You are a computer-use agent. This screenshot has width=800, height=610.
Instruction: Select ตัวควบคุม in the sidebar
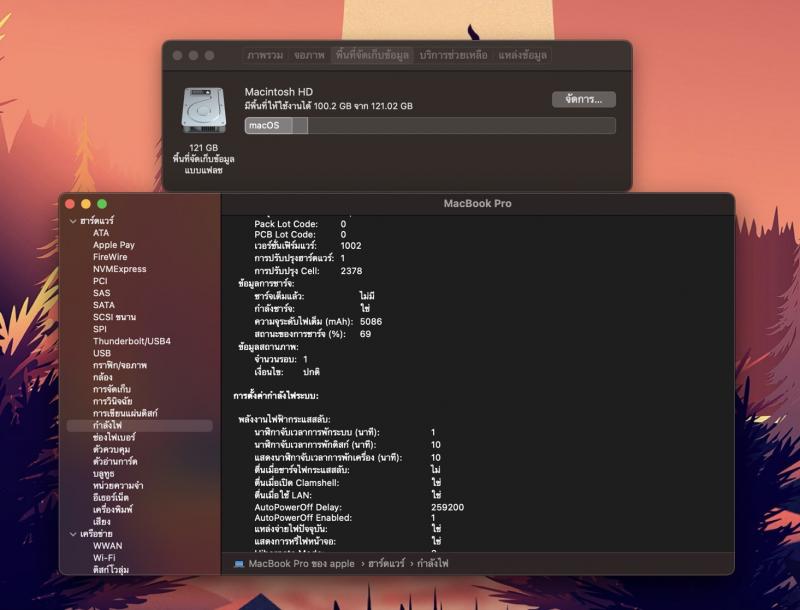(x=111, y=449)
